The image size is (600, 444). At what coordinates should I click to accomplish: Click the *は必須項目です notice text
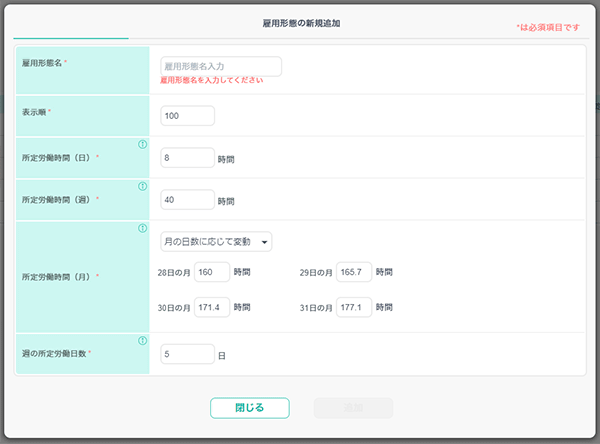coord(547,27)
